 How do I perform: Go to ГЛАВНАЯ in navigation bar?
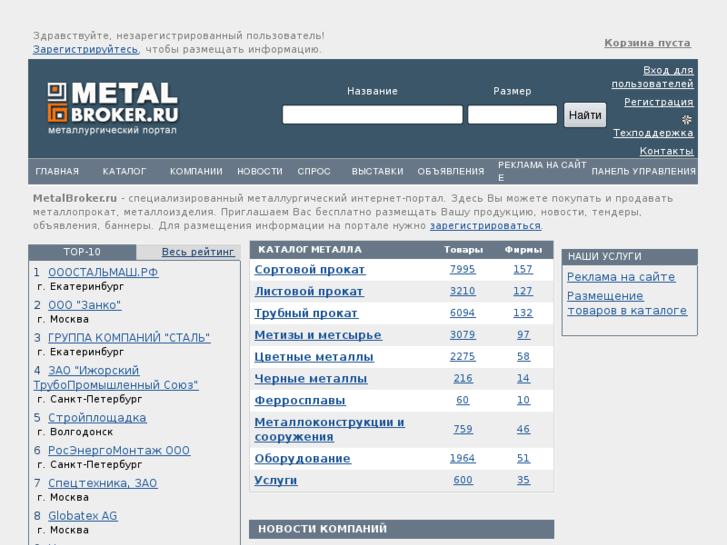[57, 172]
